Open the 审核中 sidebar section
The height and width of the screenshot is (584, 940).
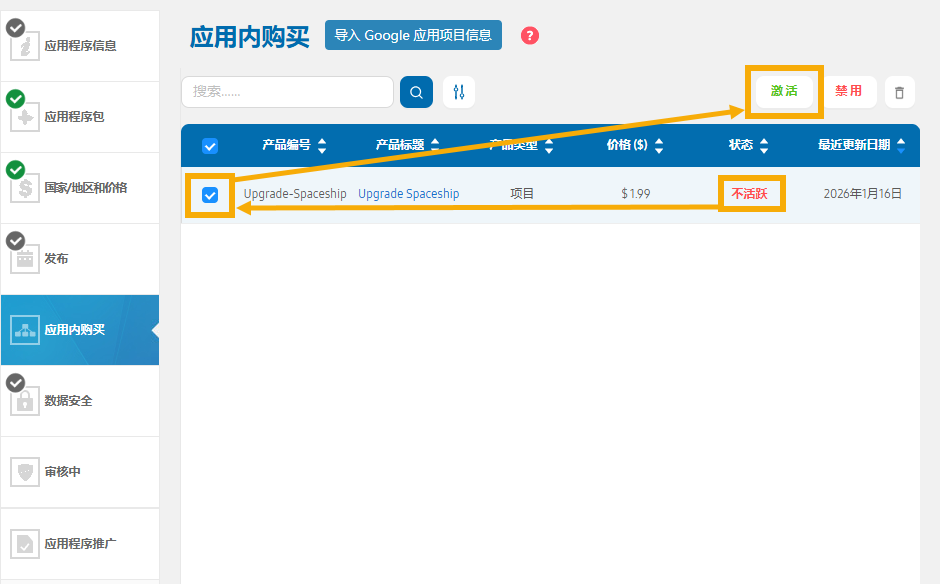point(62,471)
